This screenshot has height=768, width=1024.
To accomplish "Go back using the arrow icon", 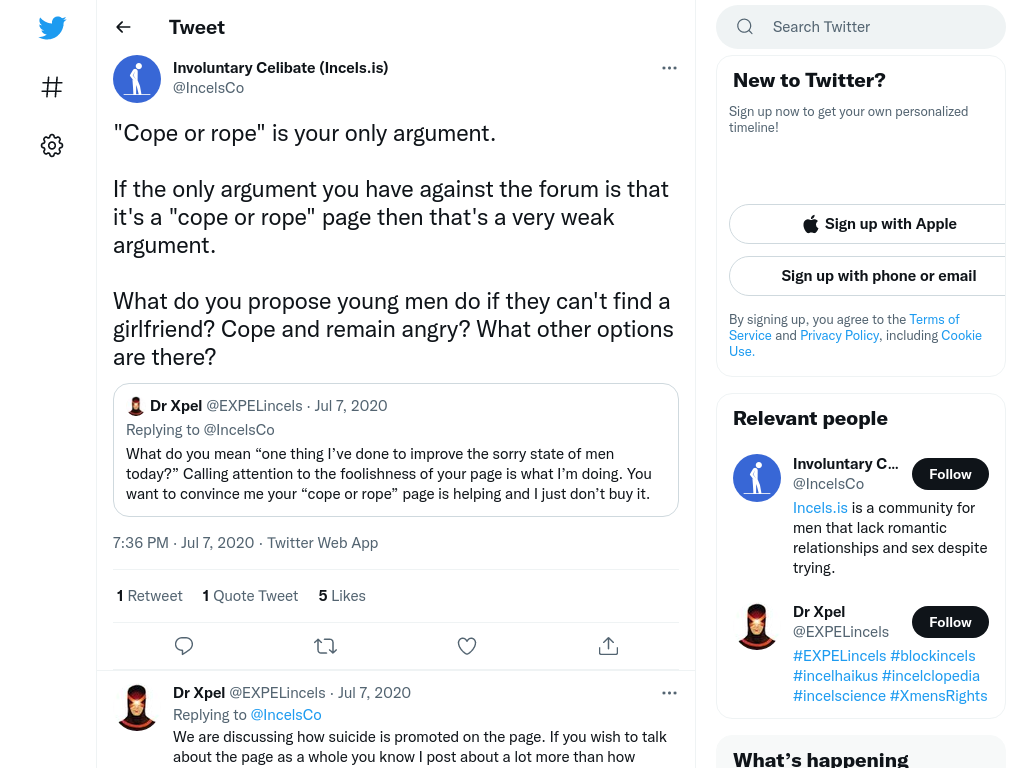I will (x=123, y=27).
